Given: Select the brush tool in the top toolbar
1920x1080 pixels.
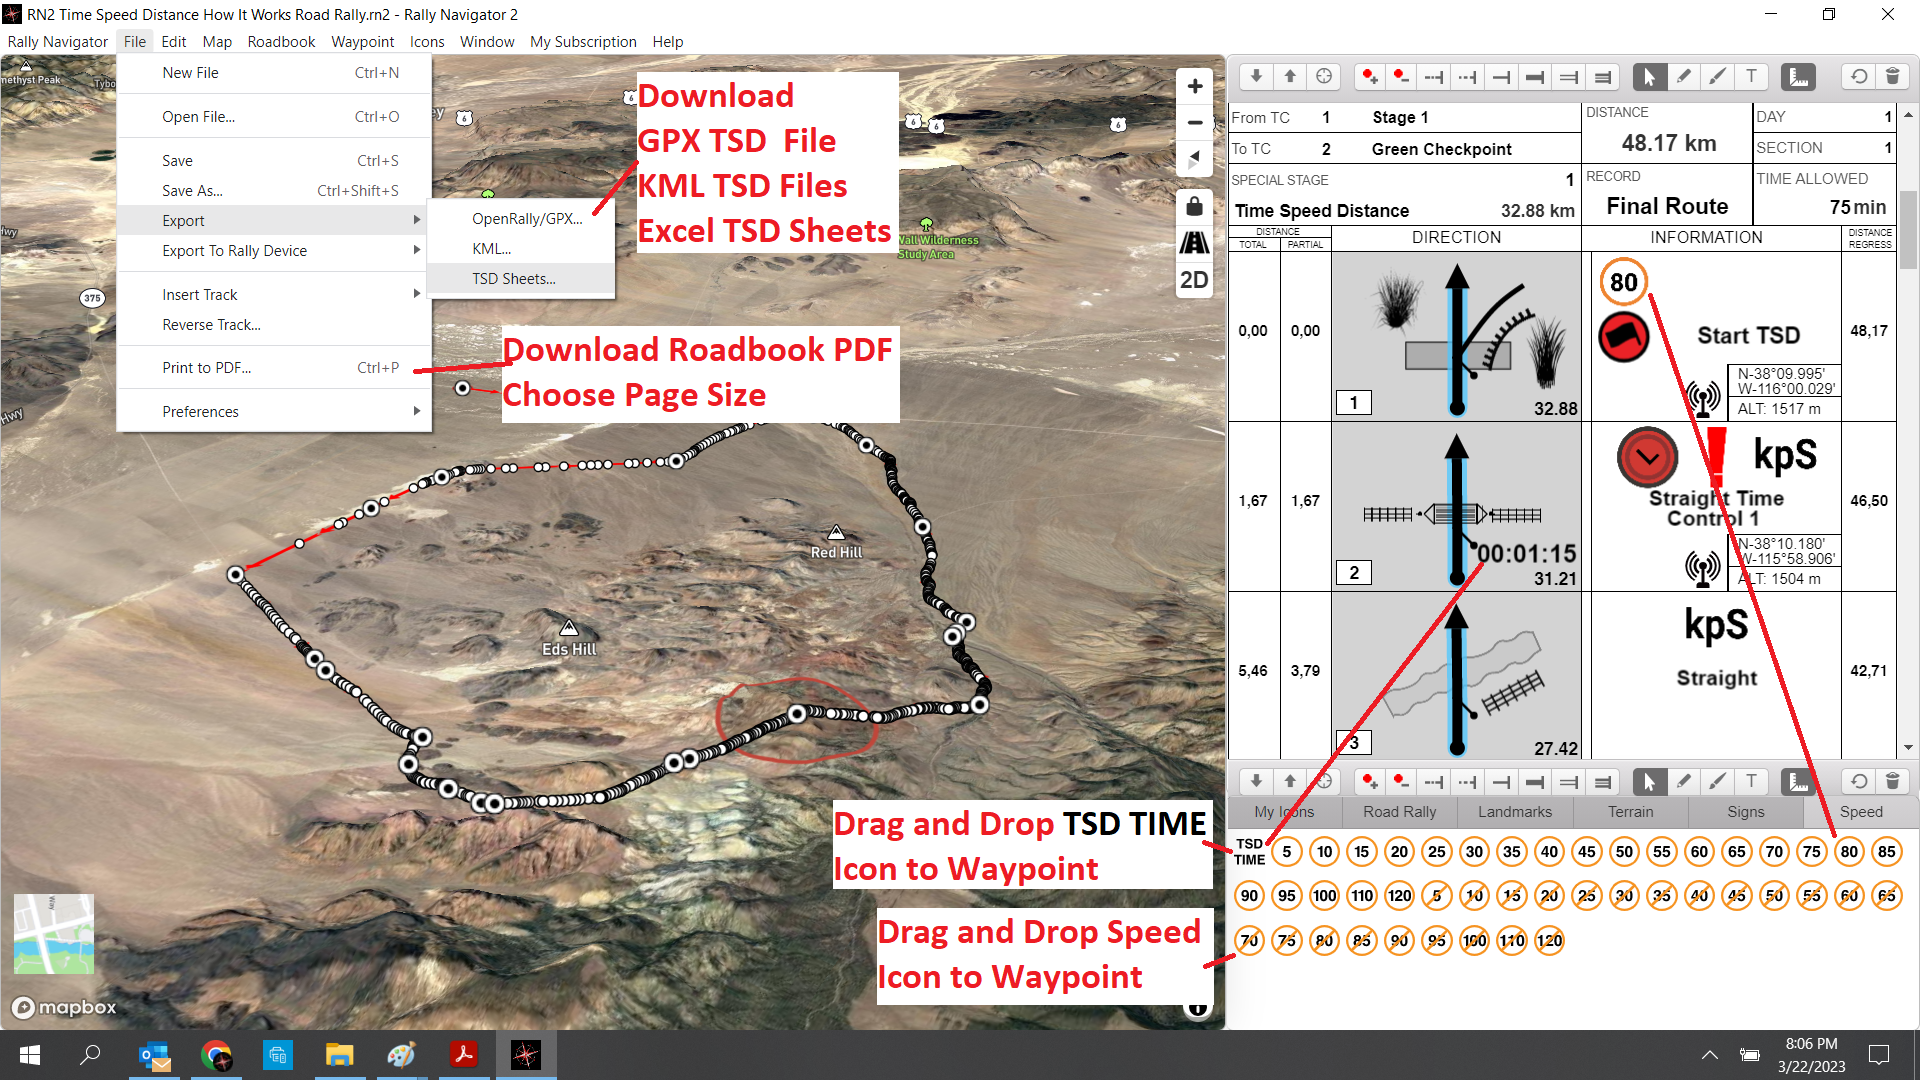Looking at the screenshot, I should coord(1718,76).
